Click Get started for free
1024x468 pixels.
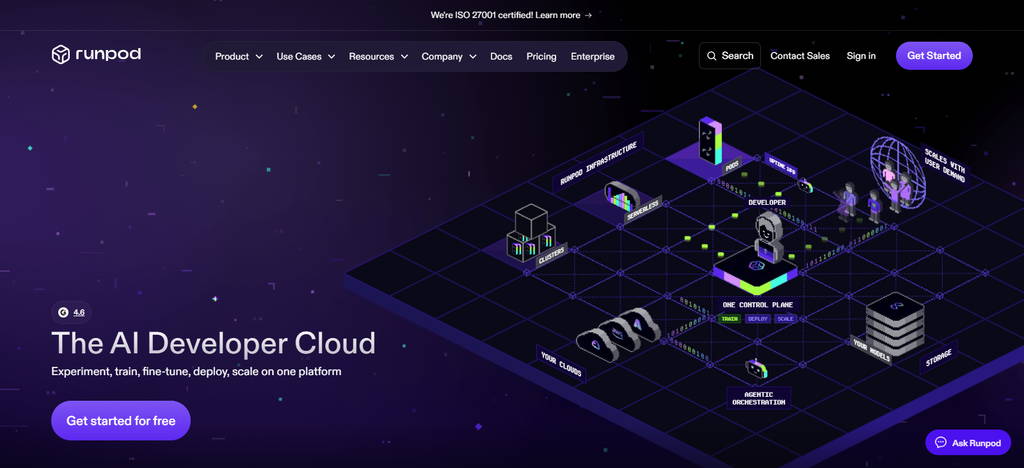pyautogui.click(x=121, y=420)
